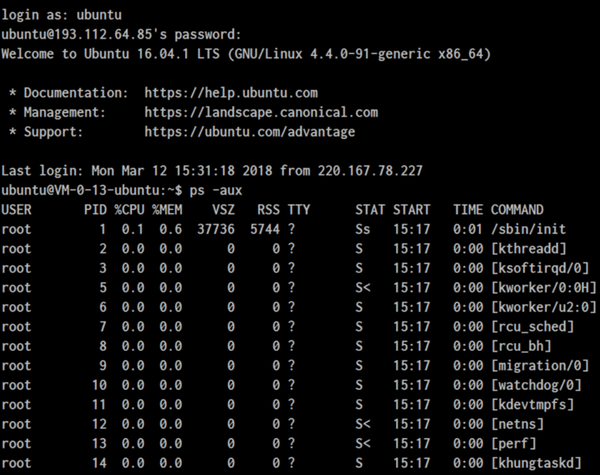
Task: Click the [kdevtmpfs] process name
Action: click(532, 405)
